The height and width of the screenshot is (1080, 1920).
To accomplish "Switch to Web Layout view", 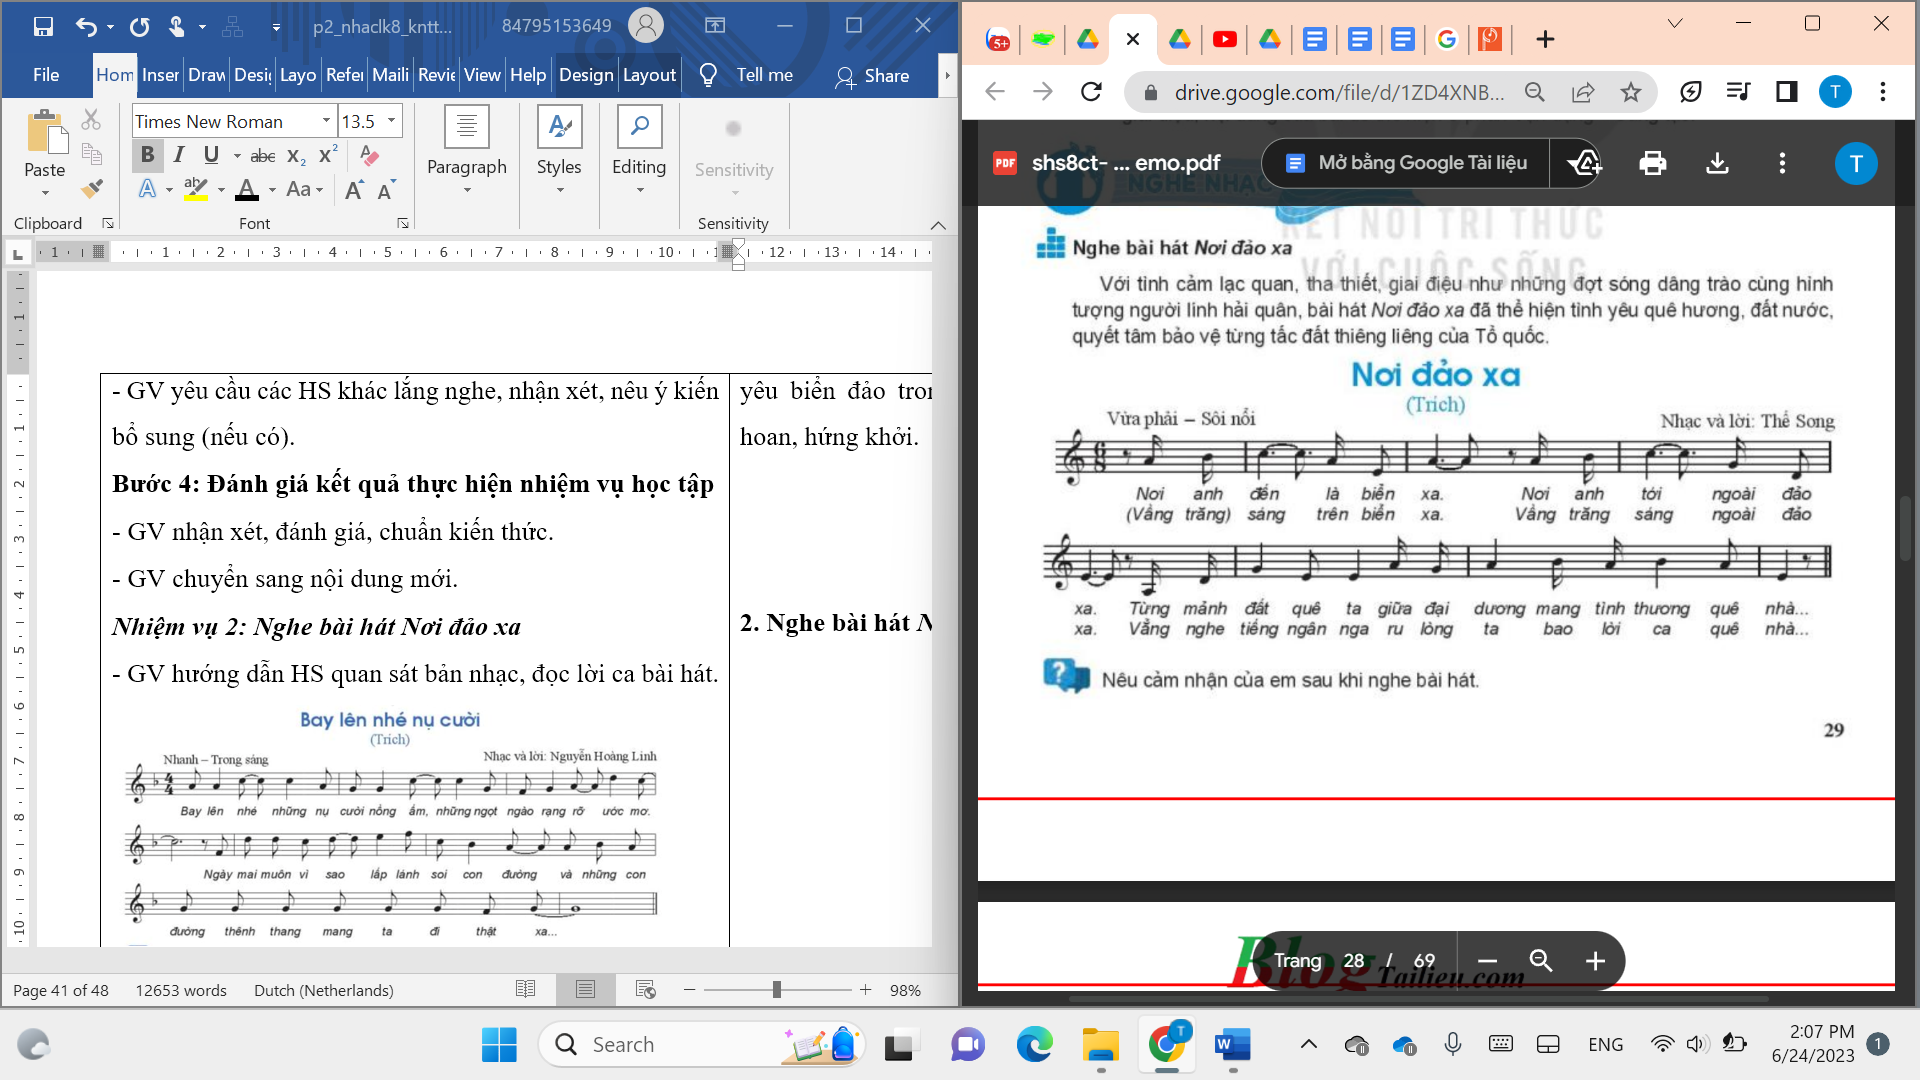I will 645,990.
